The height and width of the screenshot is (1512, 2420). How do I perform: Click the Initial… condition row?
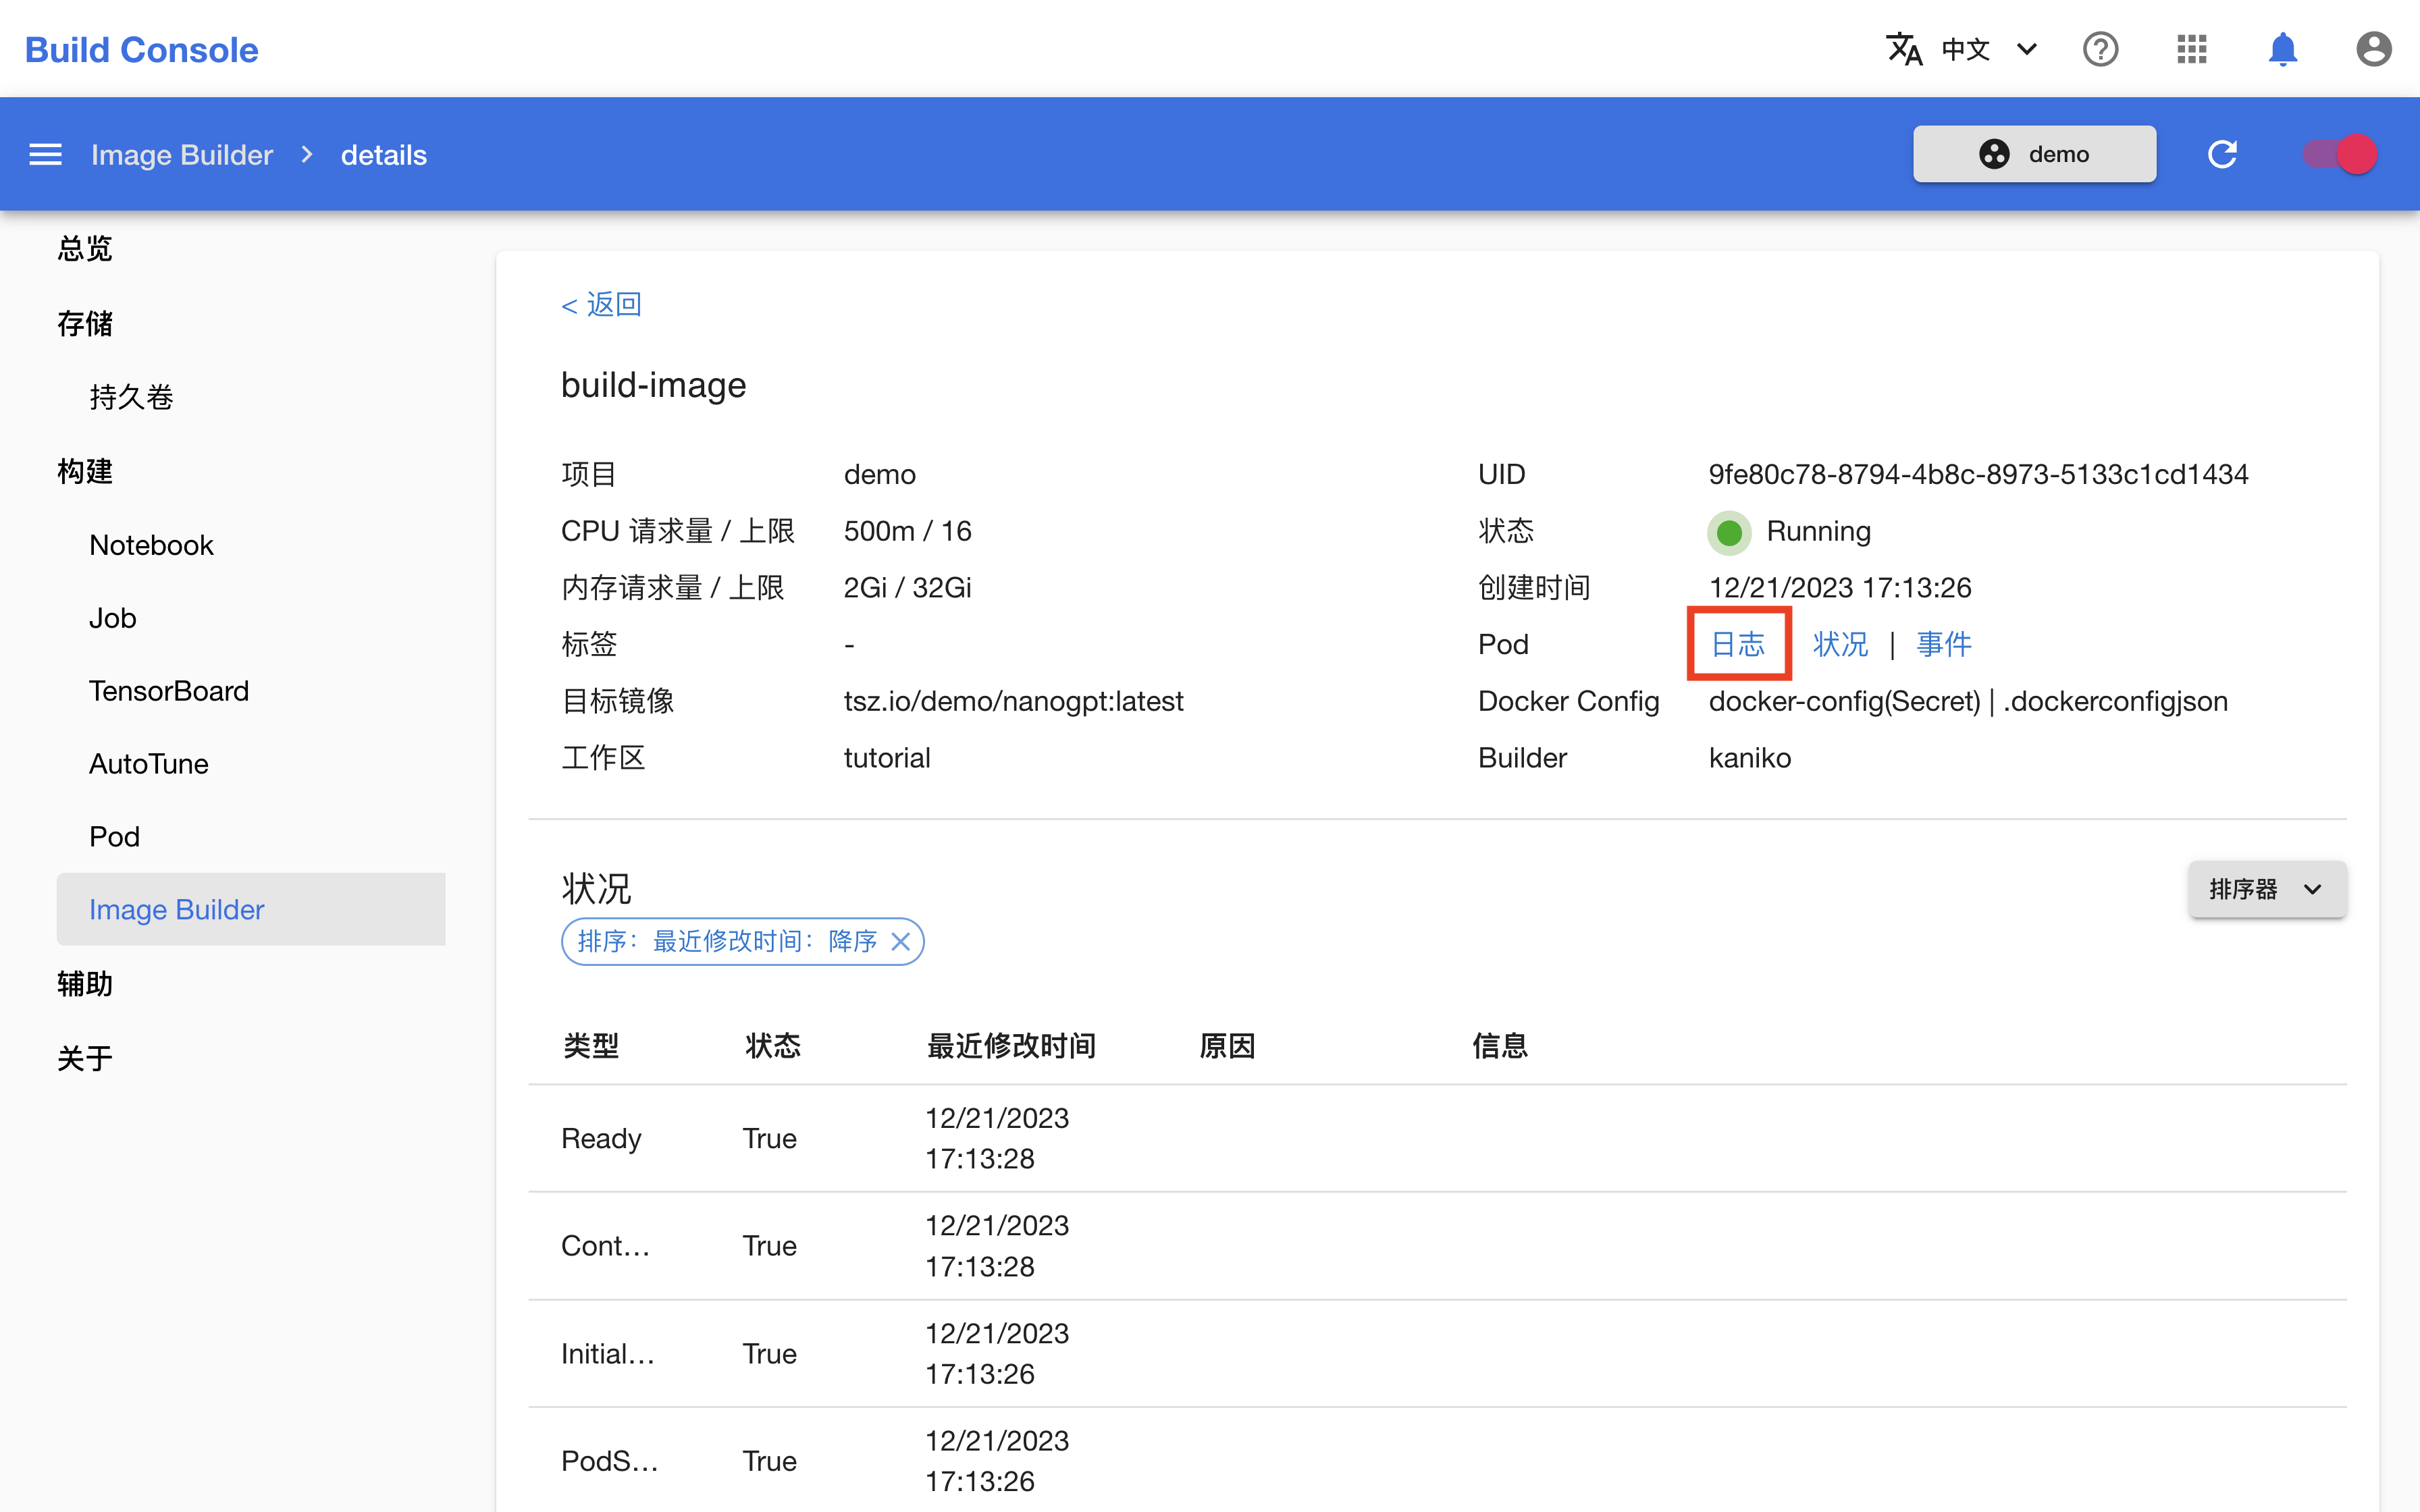click(x=1437, y=1354)
